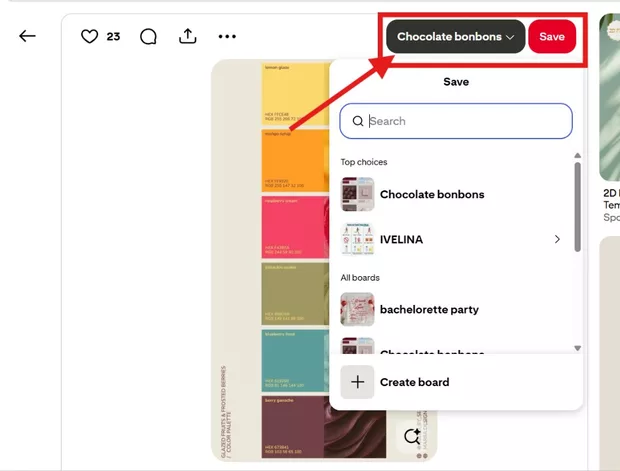This screenshot has height=471, width=620.
Task: Click the plus icon for Create board
Action: [357, 382]
